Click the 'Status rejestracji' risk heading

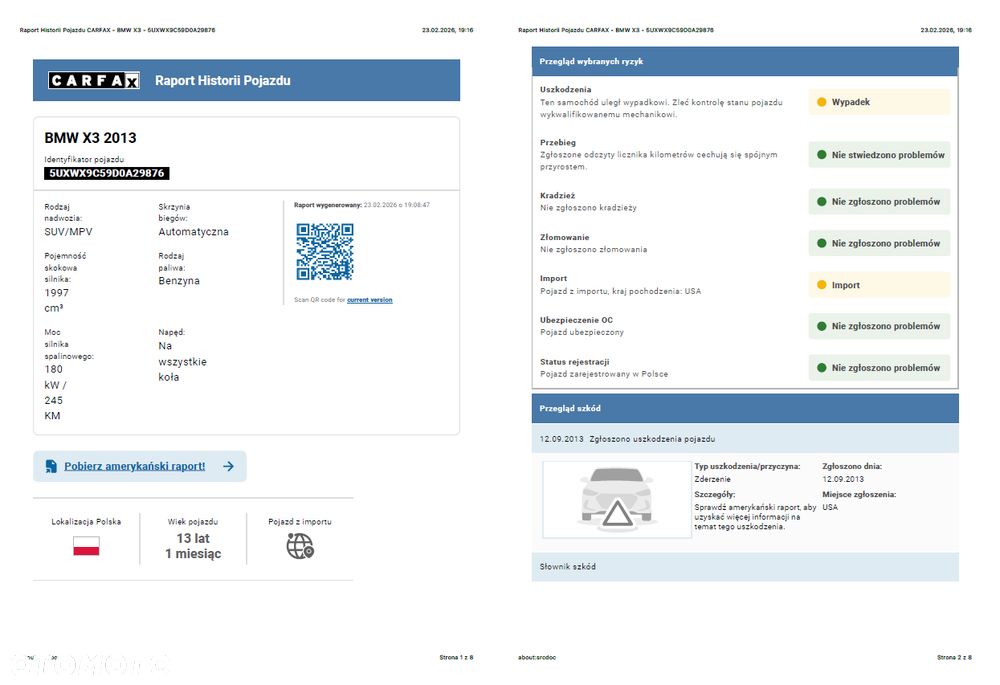point(574,362)
